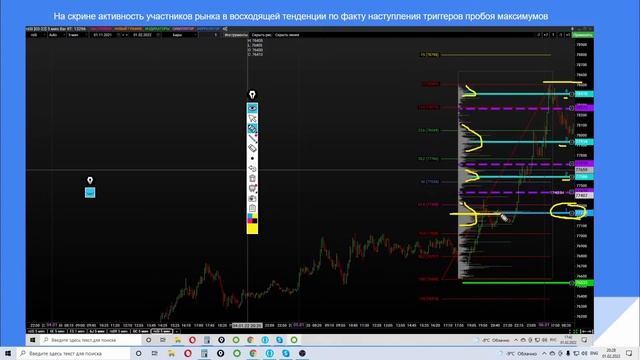Image resolution: width=640 pixels, height=360 pixels.
Task: Select the cursor pointer mode in drawing toolbar
Action: click(252, 118)
